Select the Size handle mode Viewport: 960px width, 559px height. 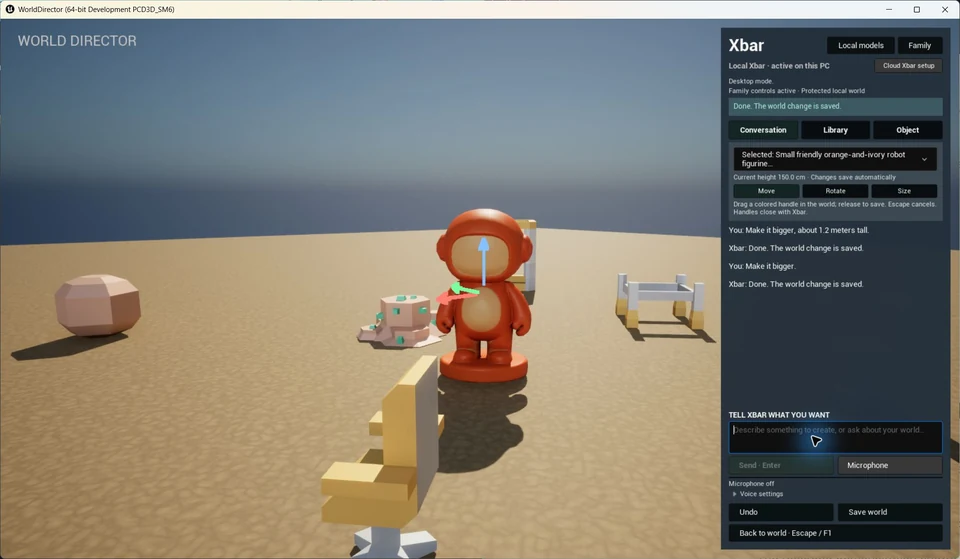pos(904,191)
